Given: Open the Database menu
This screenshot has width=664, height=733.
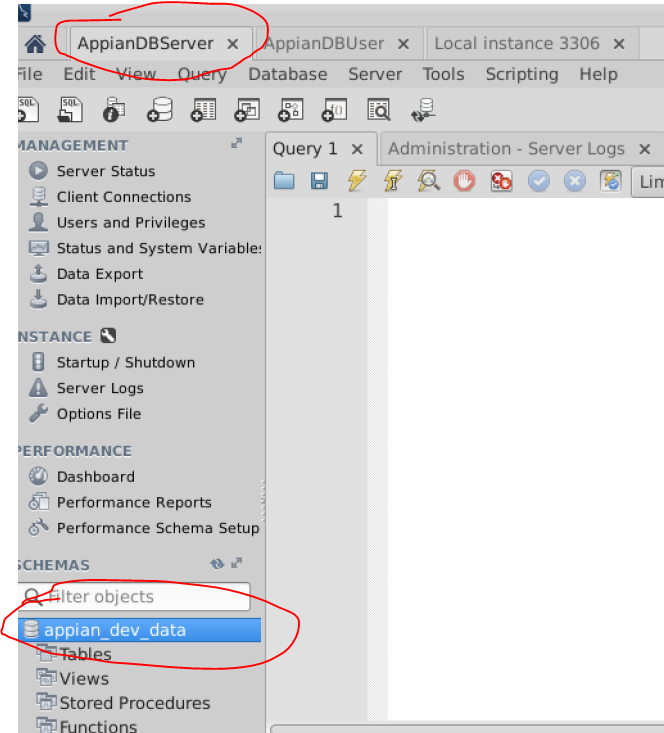Looking at the screenshot, I should (288, 74).
